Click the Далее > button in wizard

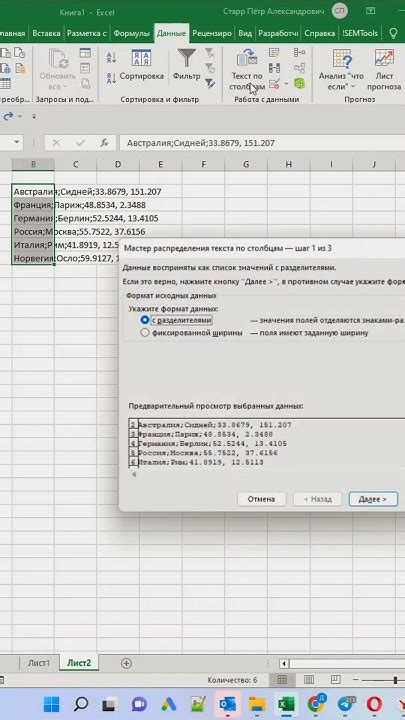[x=373, y=499]
